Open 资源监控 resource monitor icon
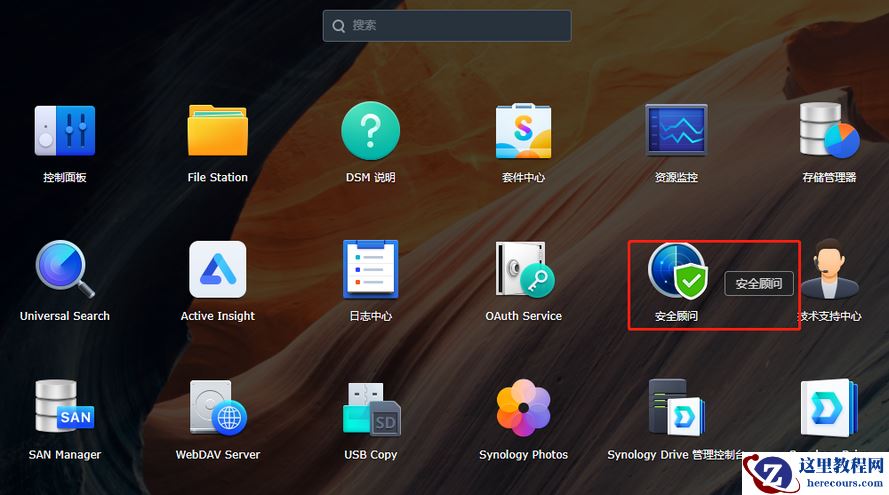This screenshot has height=495, width=889. pyautogui.click(x=676, y=130)
